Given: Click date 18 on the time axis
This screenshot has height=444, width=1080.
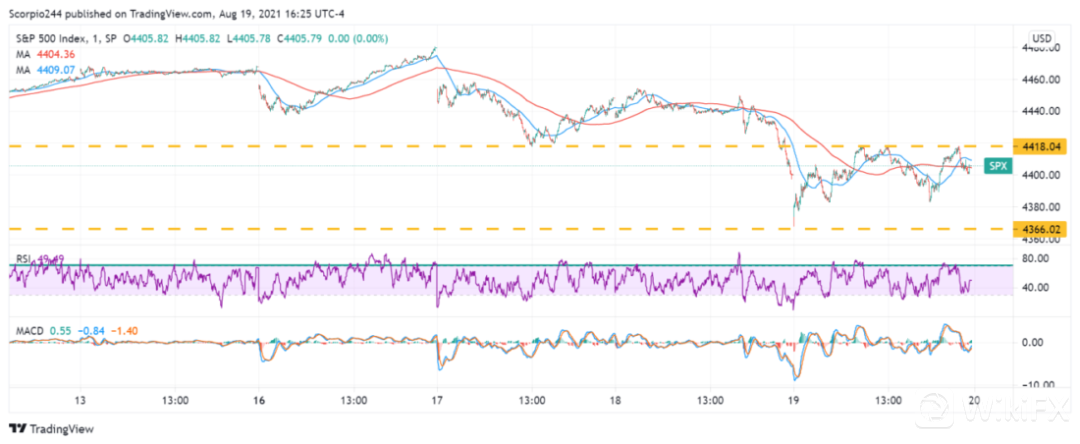Looking at the screenshot, I should [x=616, y=401].
